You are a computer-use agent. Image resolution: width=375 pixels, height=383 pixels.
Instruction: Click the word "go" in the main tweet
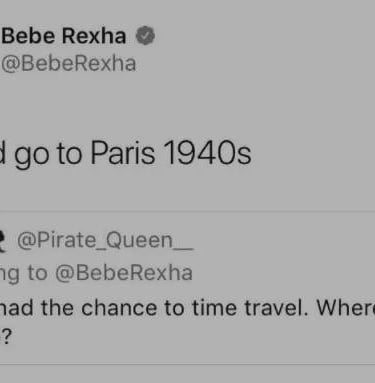coord(32,155)
